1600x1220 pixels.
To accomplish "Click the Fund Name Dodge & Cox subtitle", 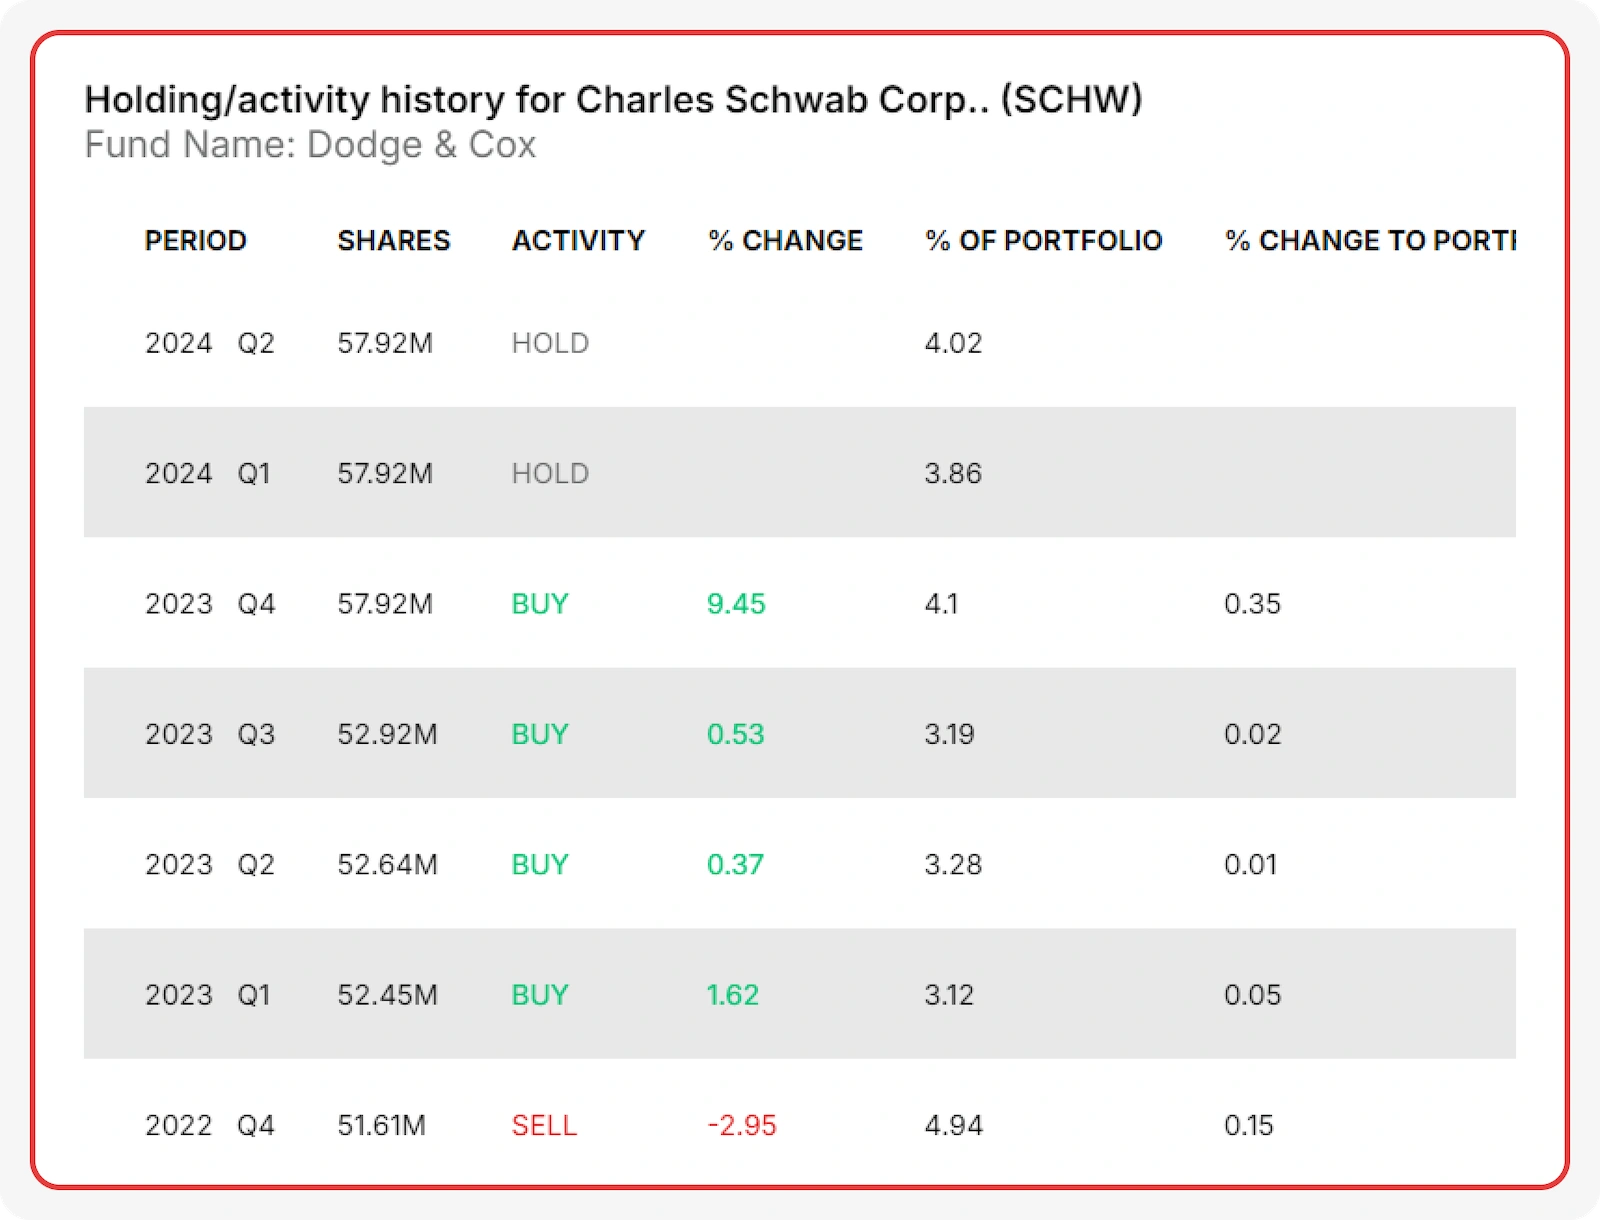I will pos(310,145).
